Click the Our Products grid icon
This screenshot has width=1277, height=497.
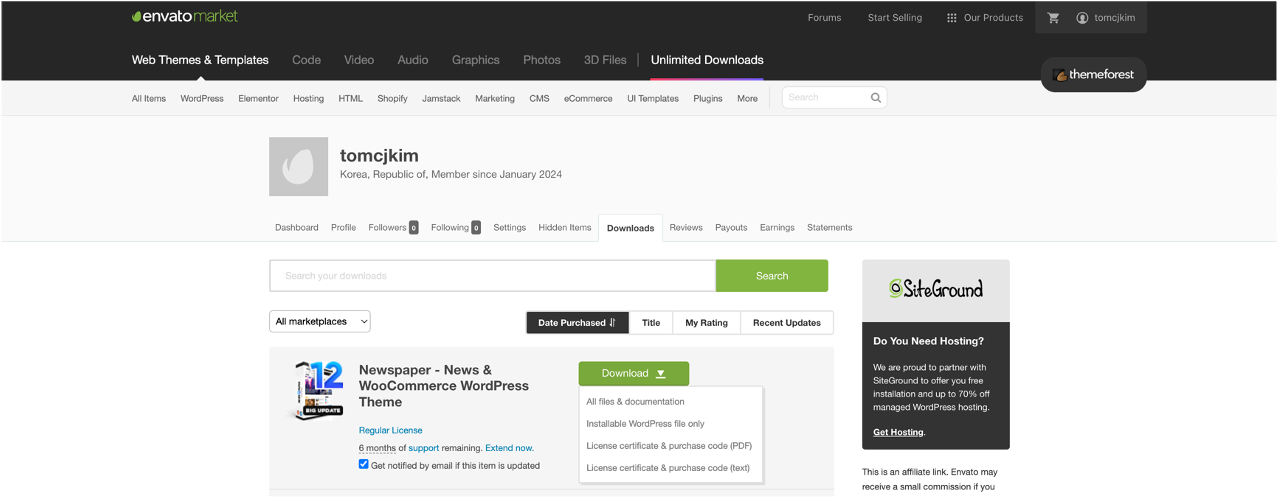tap(952, 18)
